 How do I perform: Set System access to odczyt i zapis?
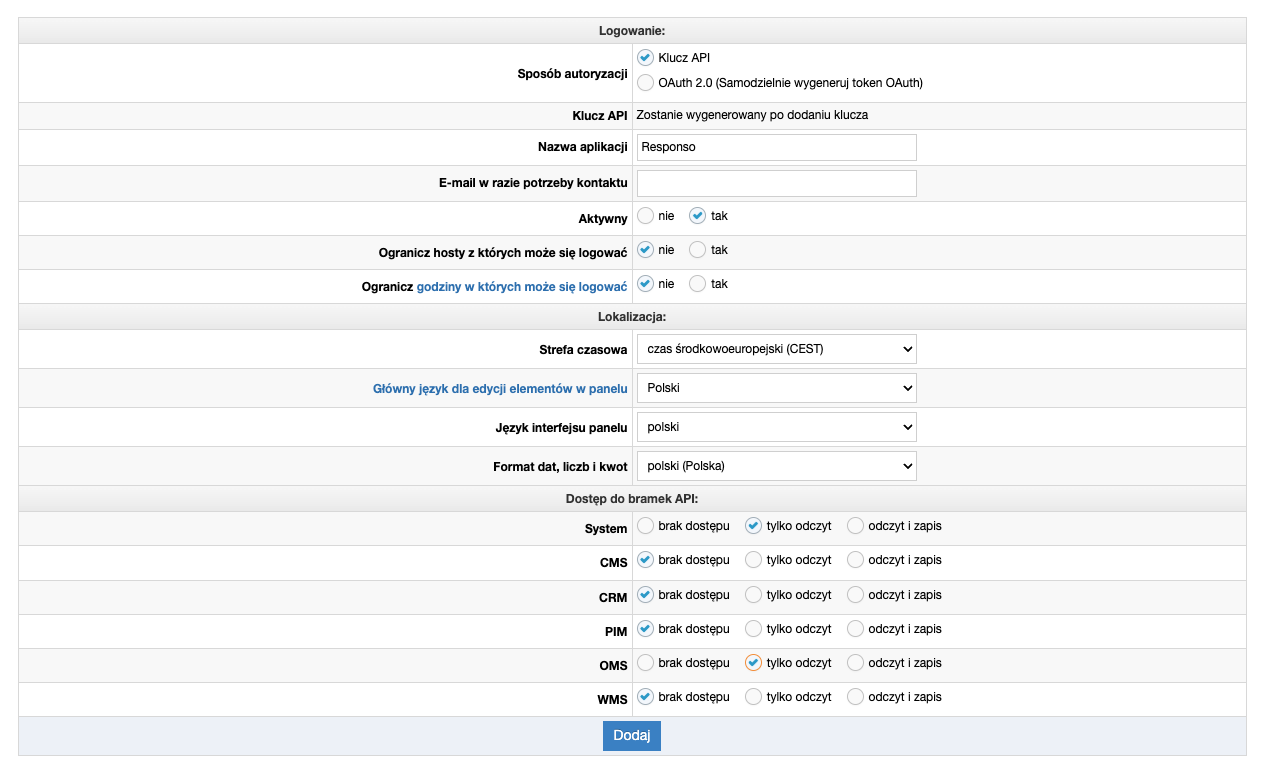click(x=856, y=526)
